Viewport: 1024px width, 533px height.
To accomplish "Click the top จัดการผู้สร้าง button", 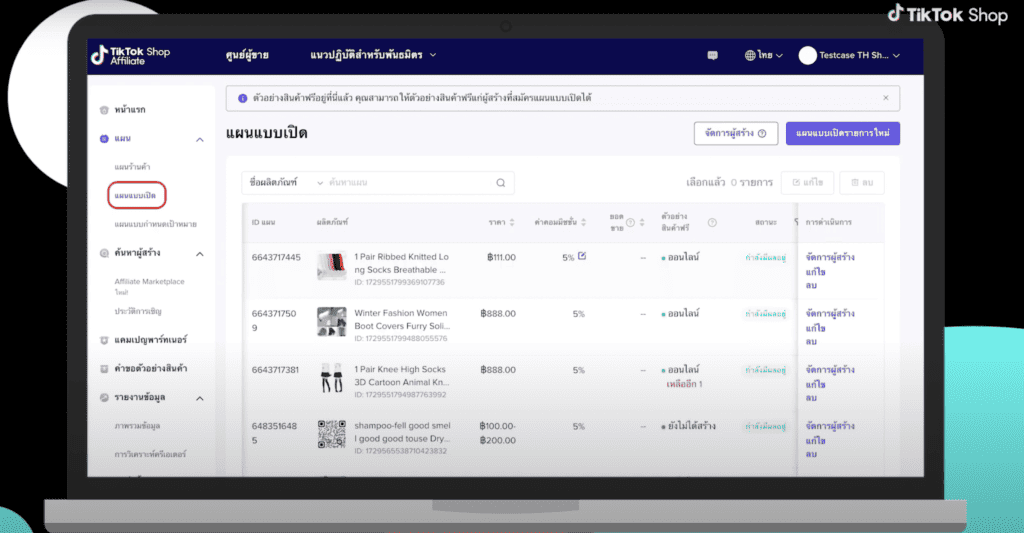I will coord(736,133).
